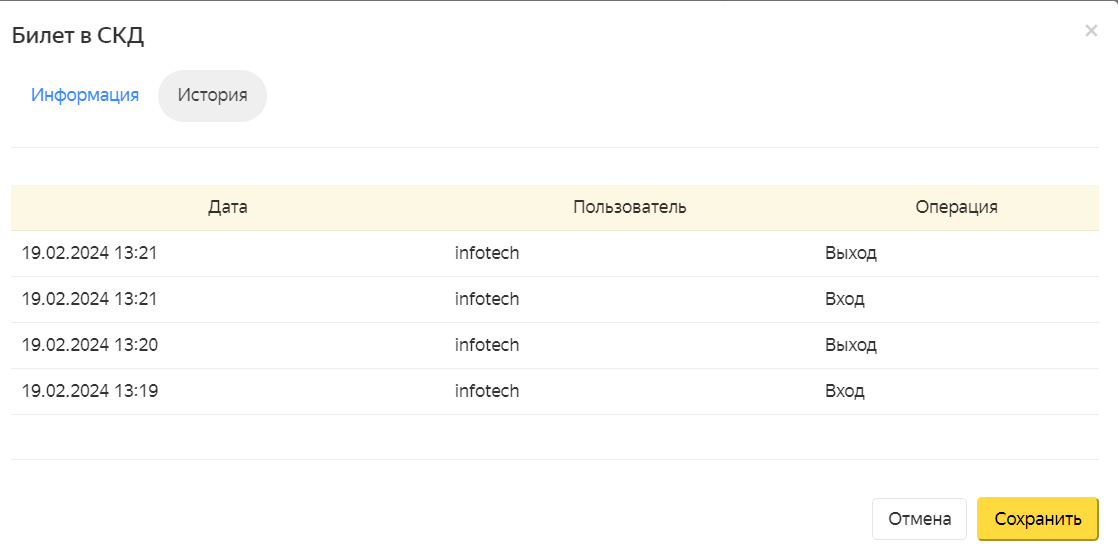1118x553 pixels.
Task: Select the 19.02.2024 13:19 date cell
Action: [x=90, y=391]
